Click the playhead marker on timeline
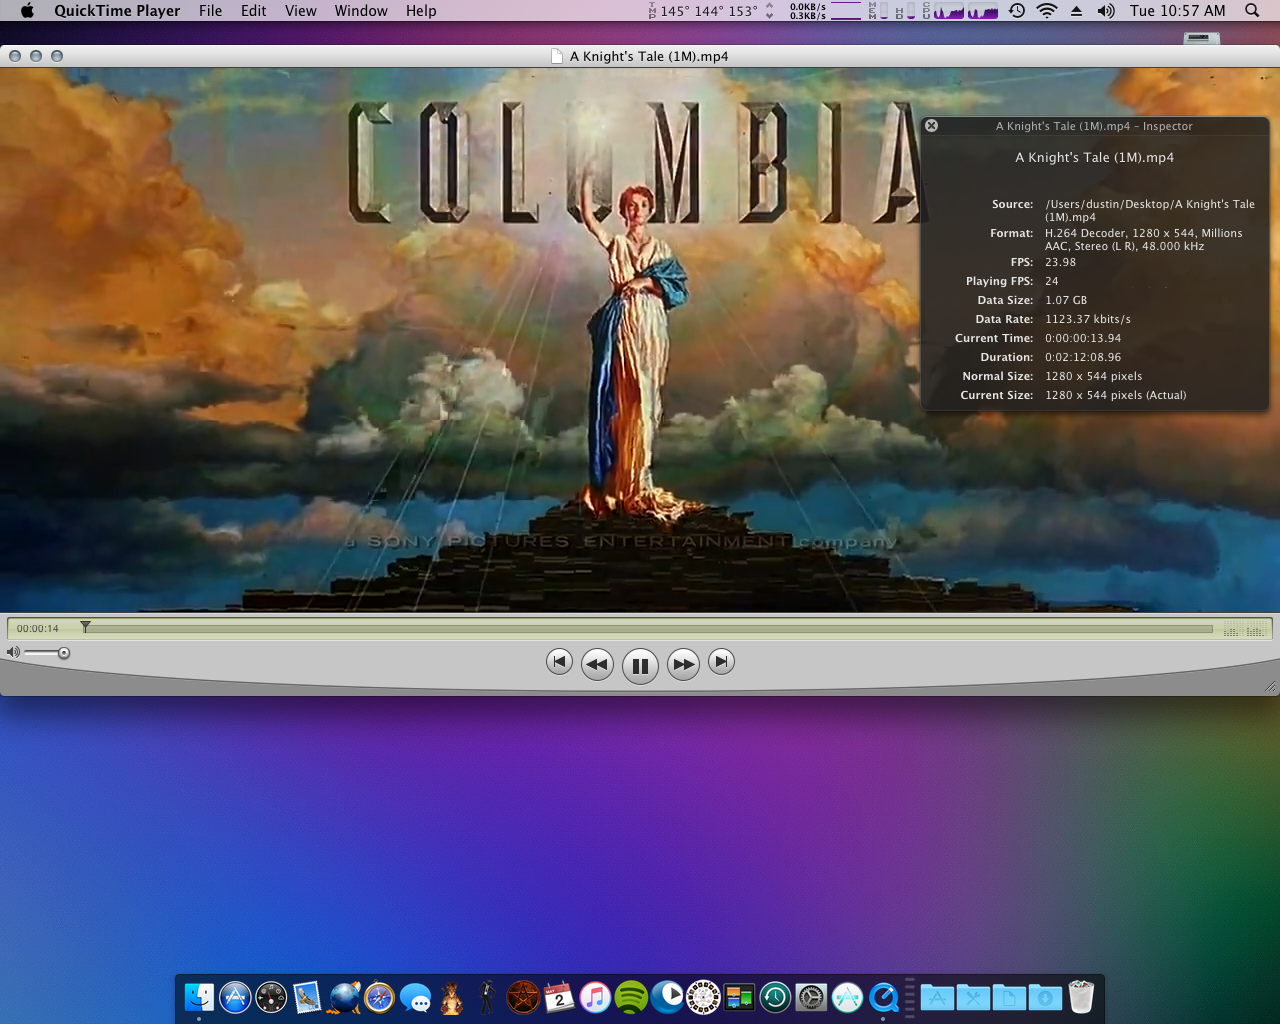The width and height of the screenshot is (1280, 1024). tap(86, 627)
